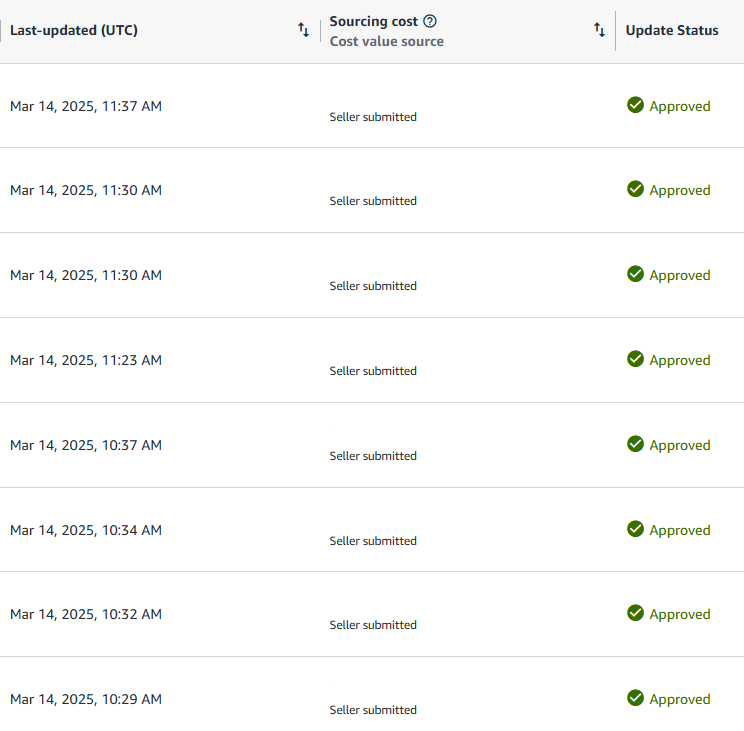
Task: Click Approved status text in 10:37 AM row
Action: coord(680,445)
